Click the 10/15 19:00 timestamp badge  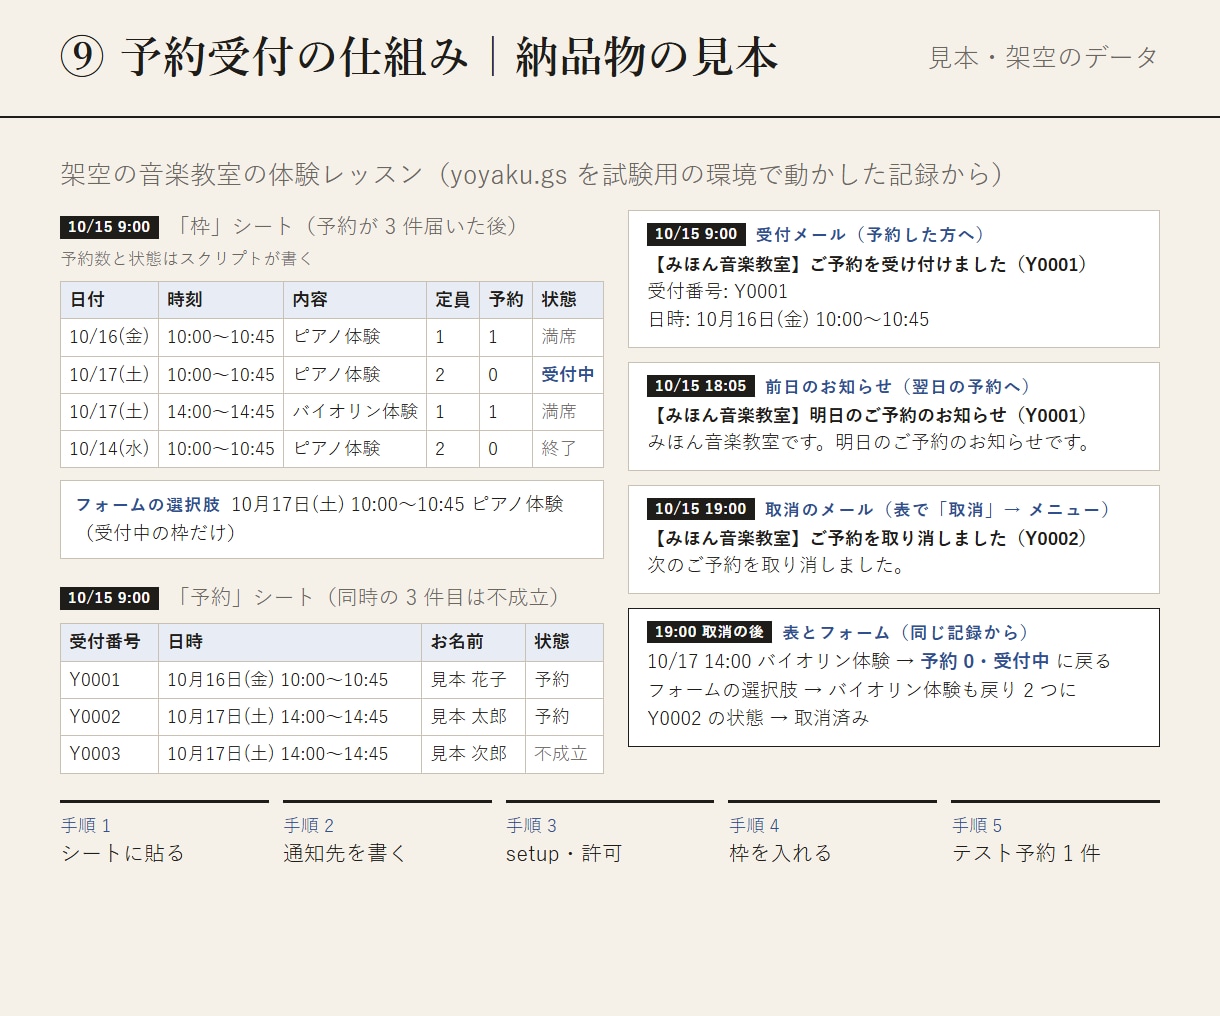(x=701, y=509)
